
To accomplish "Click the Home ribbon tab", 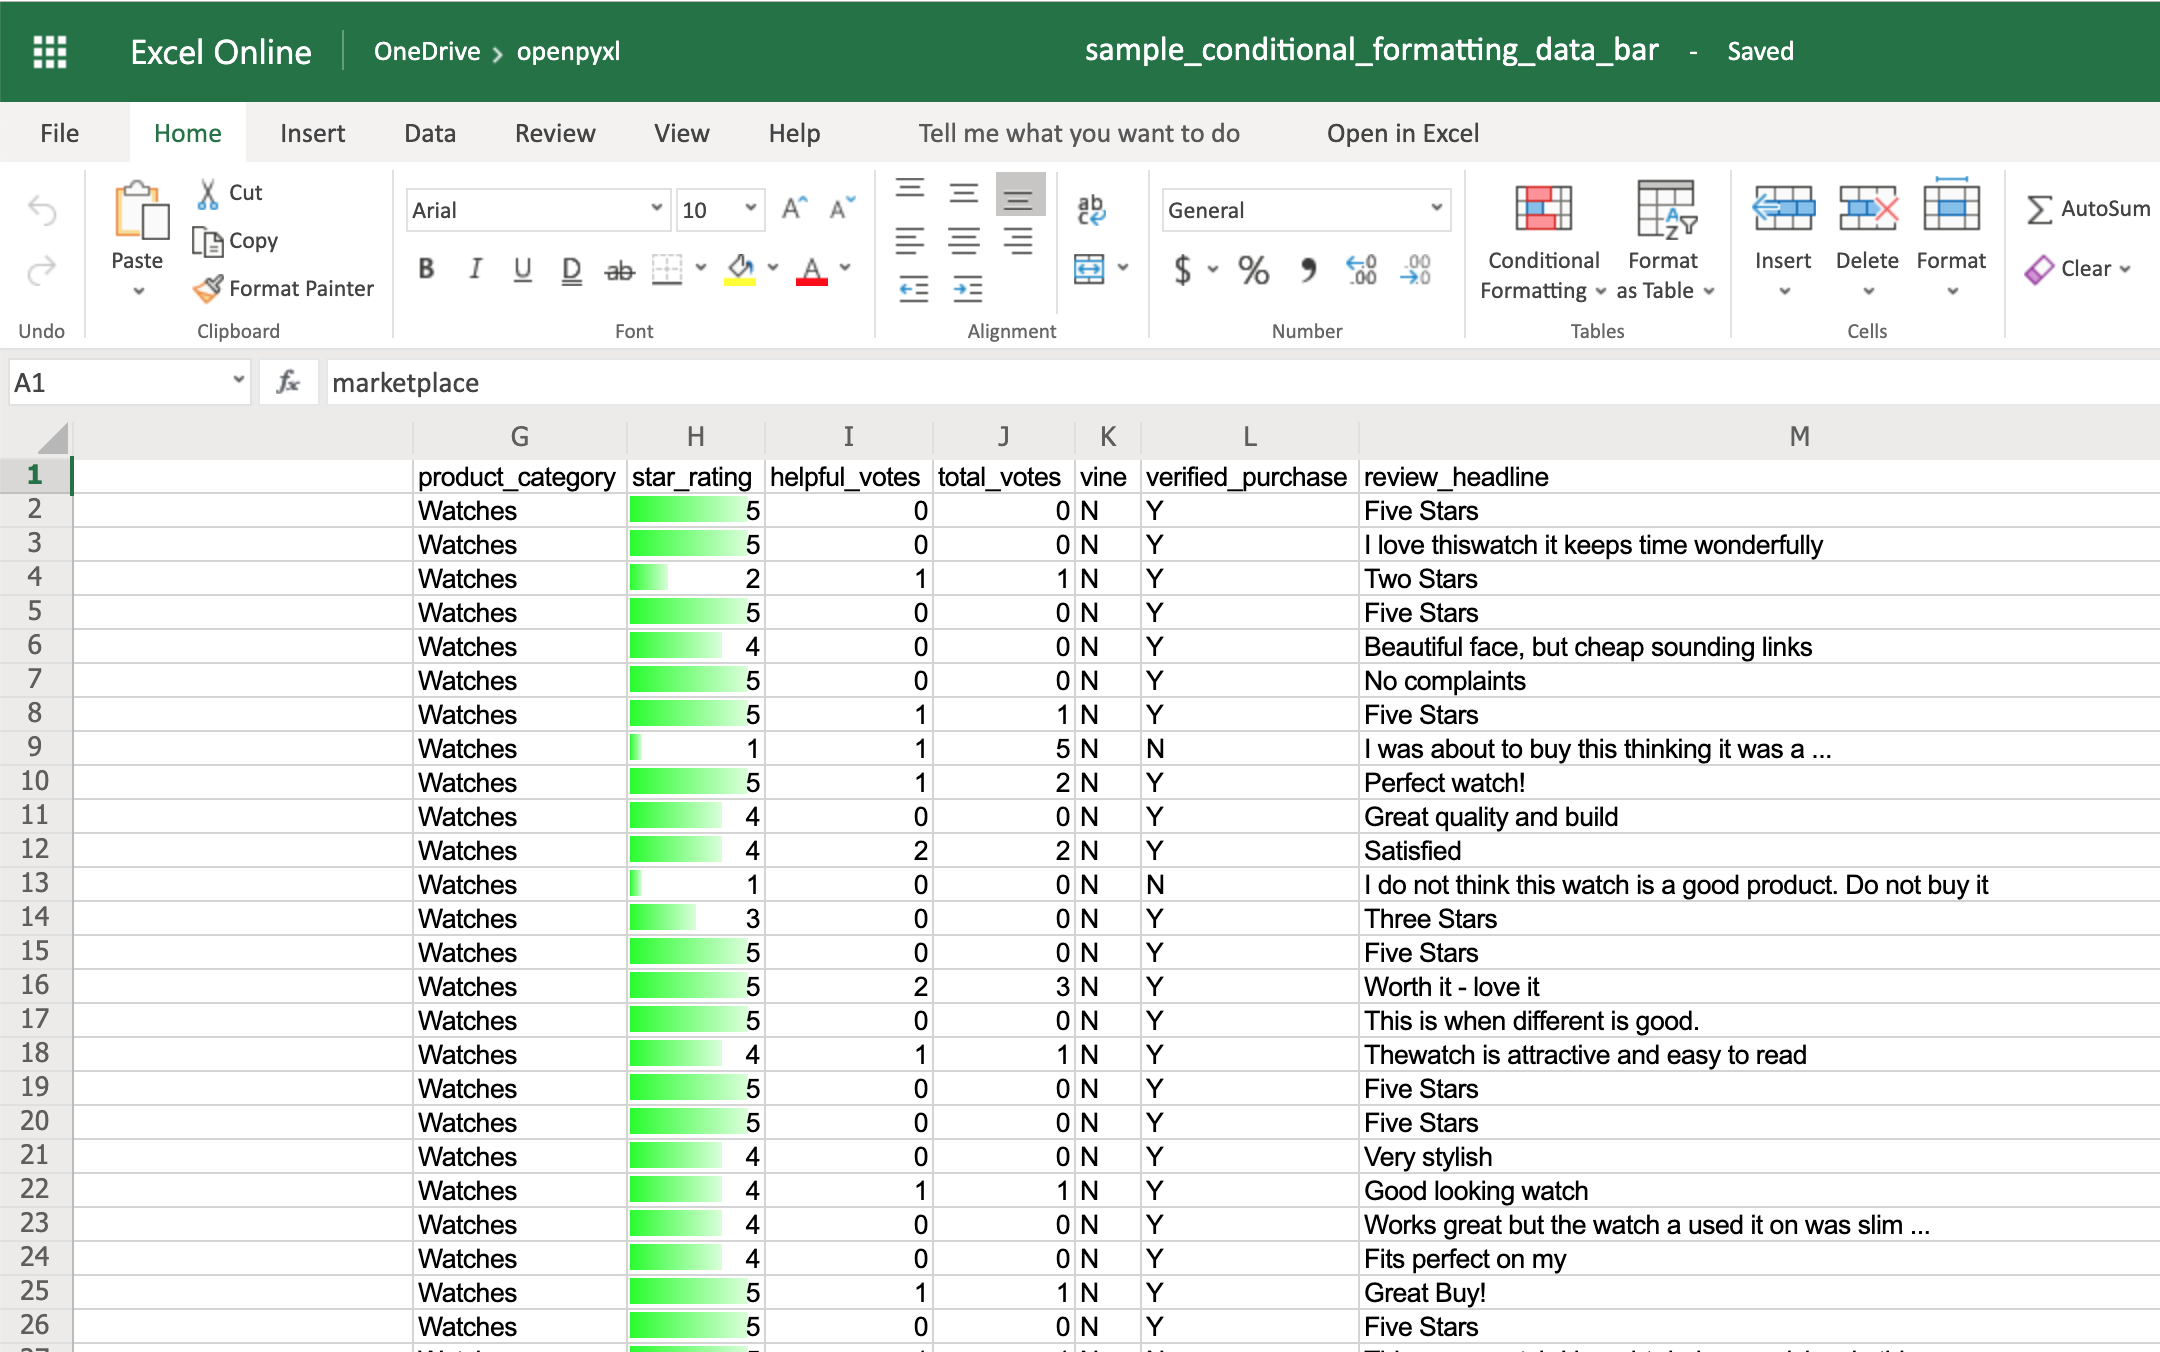I will tap(187, 132).
